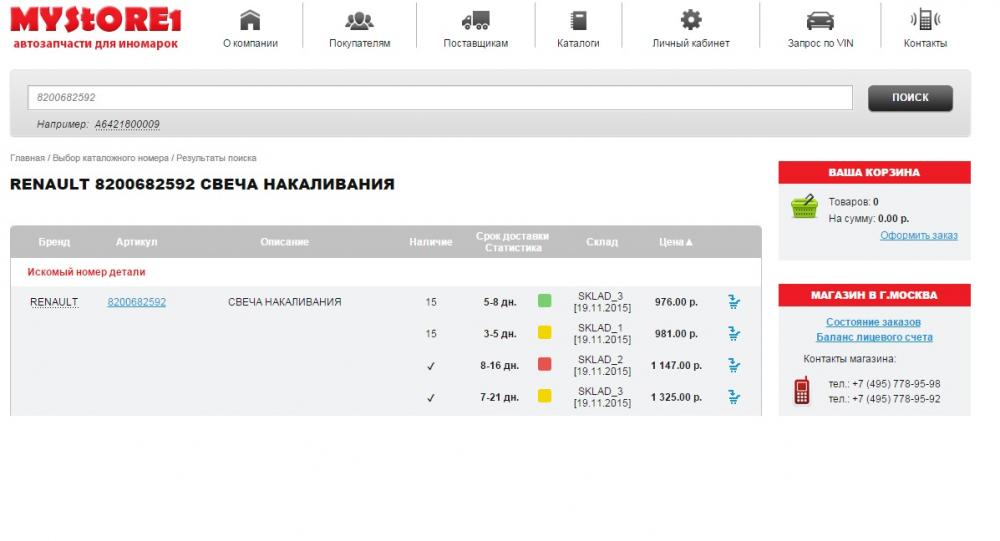Click green statistics square for 5-8 дн.
This screenshot has height=541, width=1000.
(x=545, y=300)
